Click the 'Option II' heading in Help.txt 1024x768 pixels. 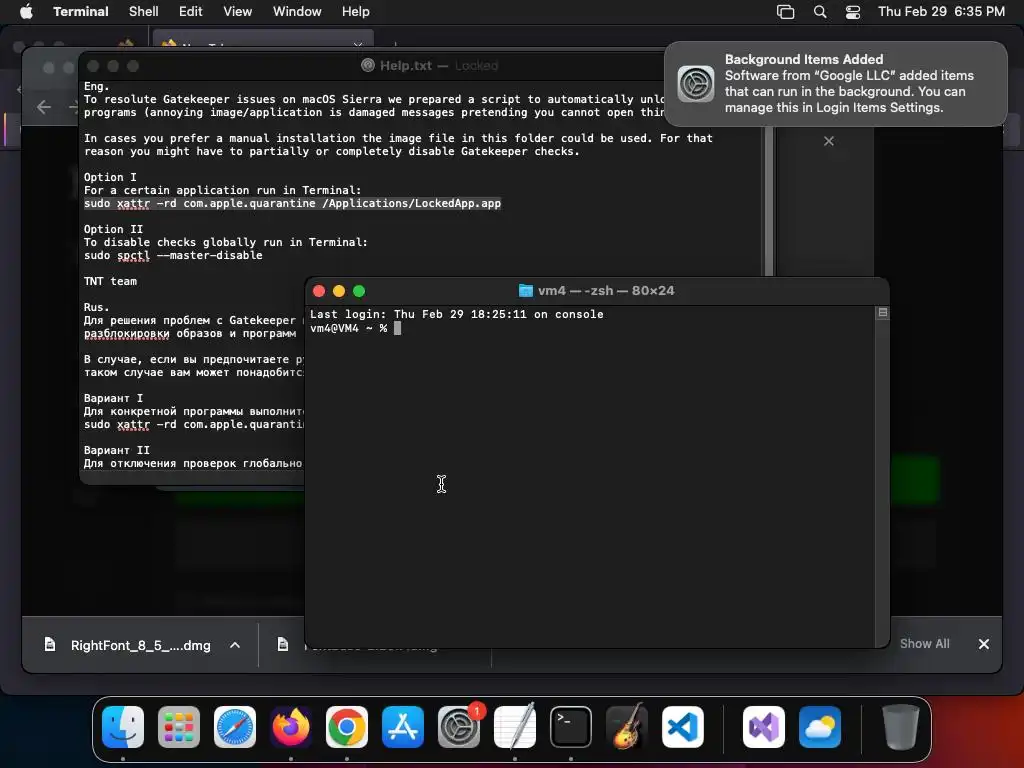(x=113, y=229)
